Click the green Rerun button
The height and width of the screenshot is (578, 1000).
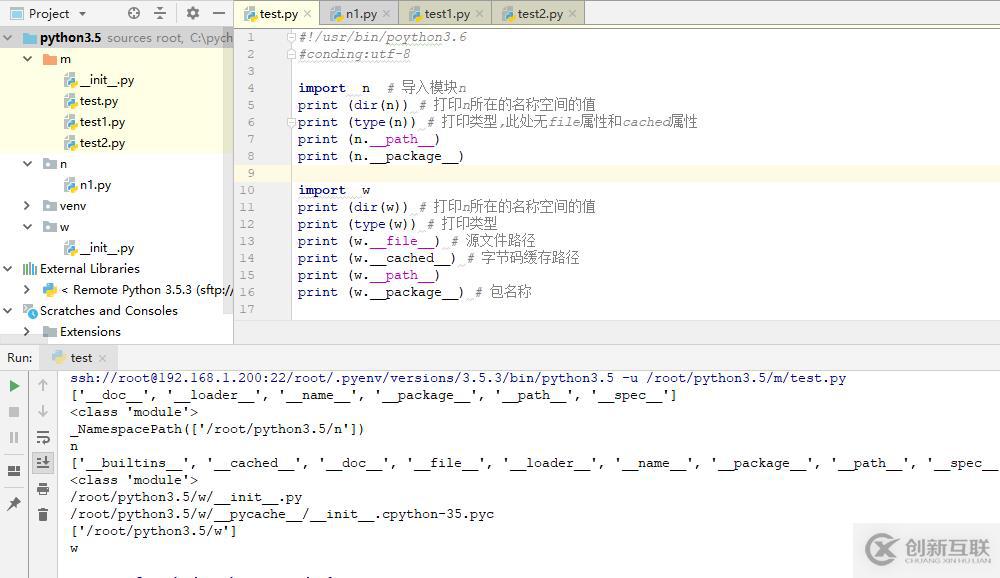[x=14, y=386]
